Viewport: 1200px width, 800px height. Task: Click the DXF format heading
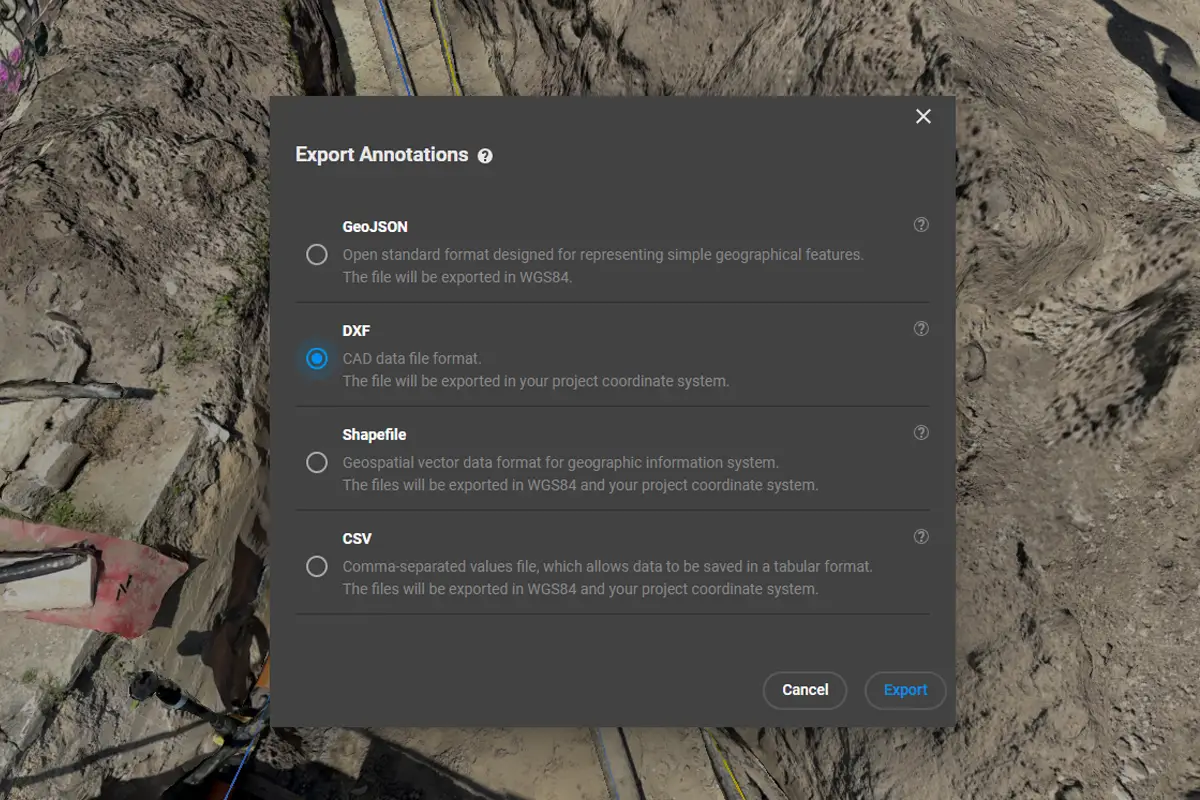356,331
